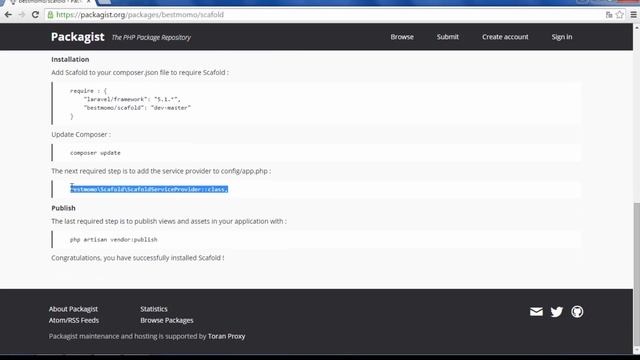Follow the Toran Proxy link

[227, 336]
